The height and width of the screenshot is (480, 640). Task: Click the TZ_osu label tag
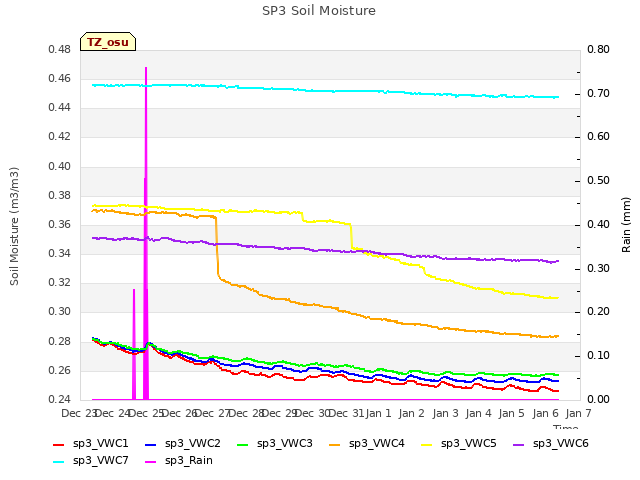click(x=108, y=42)
